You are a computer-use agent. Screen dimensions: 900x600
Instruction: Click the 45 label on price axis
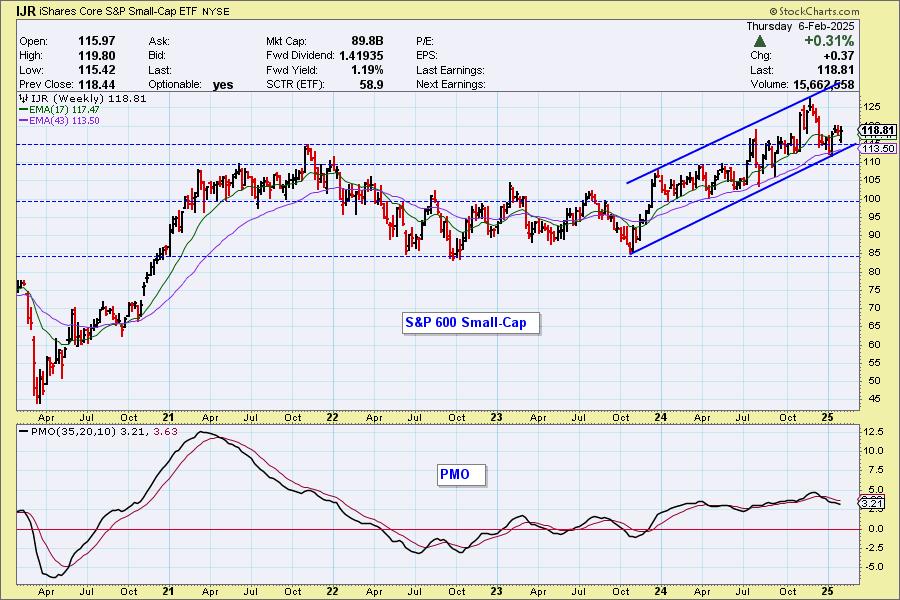(x=875, y=399)
